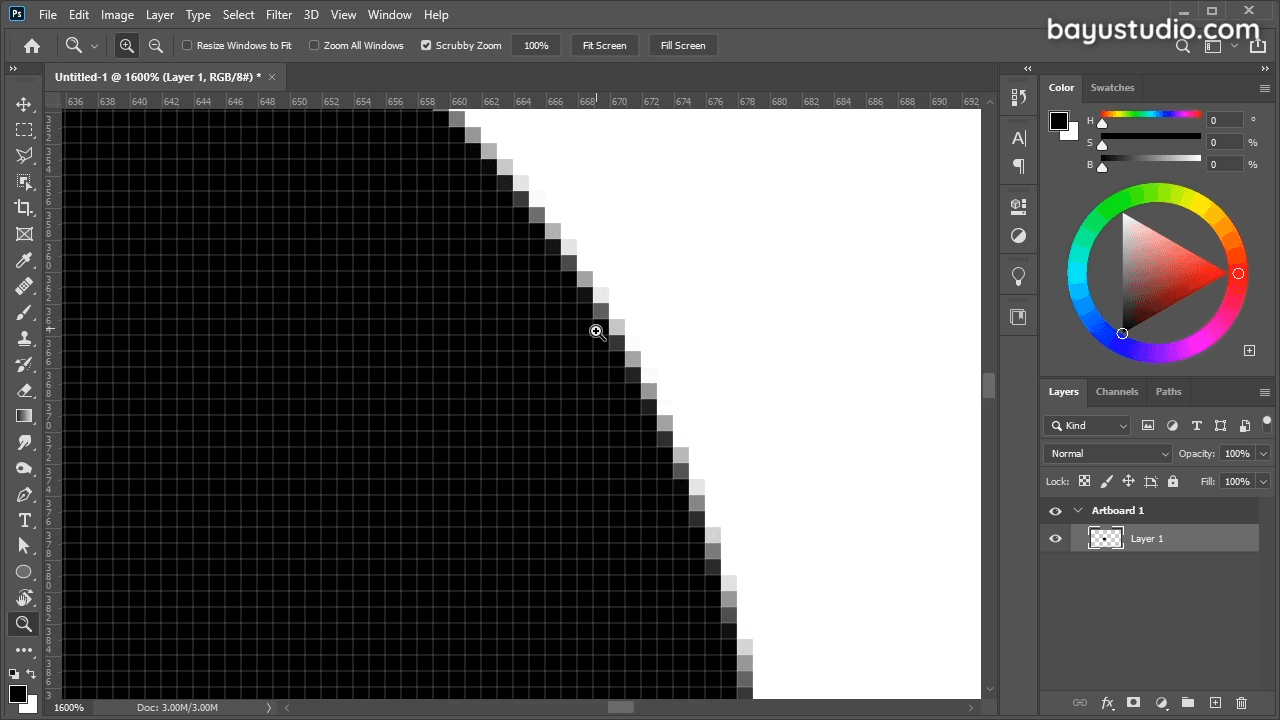1280x720 pixels.
Task: Select the Eraser tool
Action: click(24, 390)
